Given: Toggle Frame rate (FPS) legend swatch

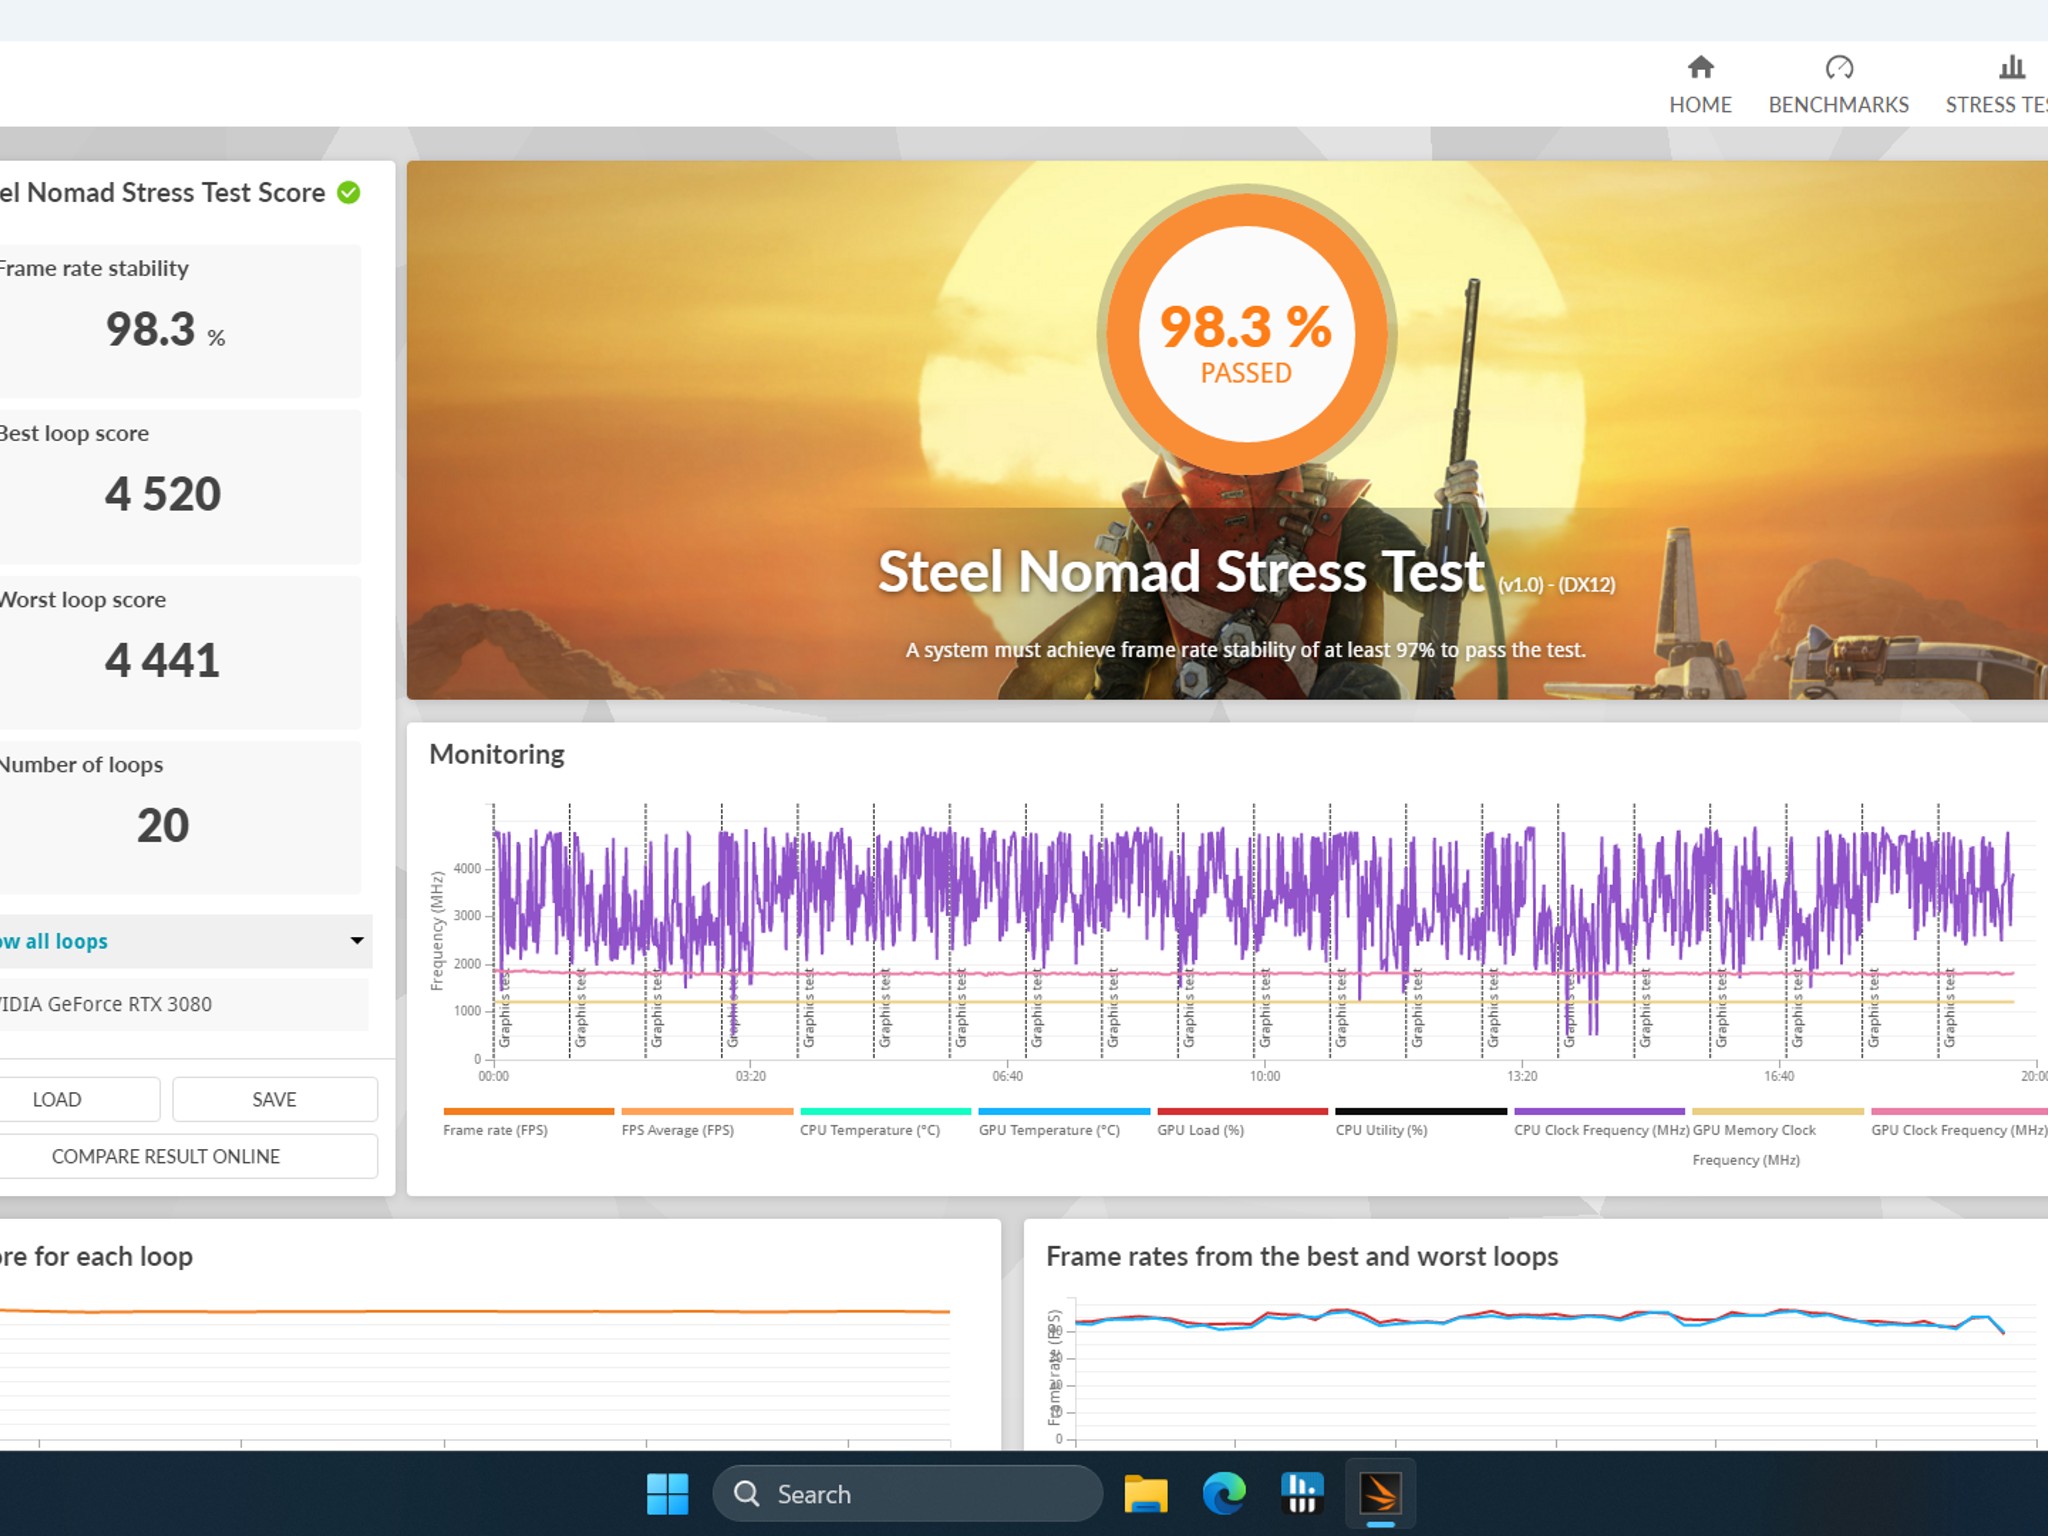Looking at the screenshot, I should pos(529,1111).
